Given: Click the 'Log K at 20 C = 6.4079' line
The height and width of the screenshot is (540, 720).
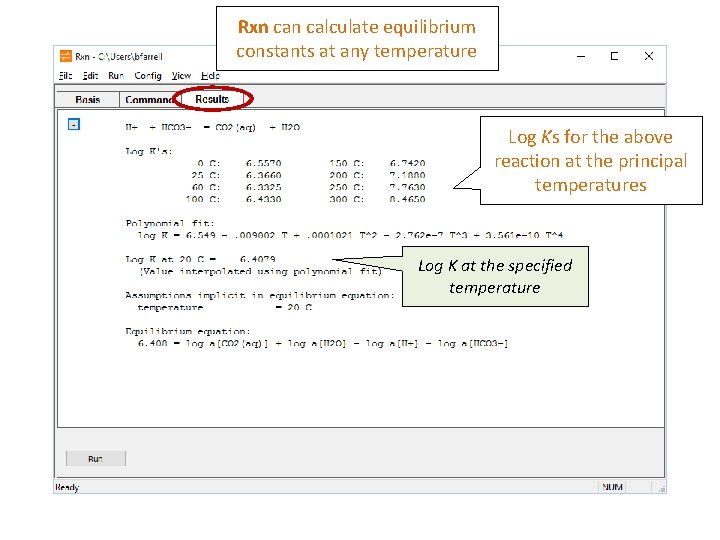Looking at the screenshot, I should click(x=200, y=259).
